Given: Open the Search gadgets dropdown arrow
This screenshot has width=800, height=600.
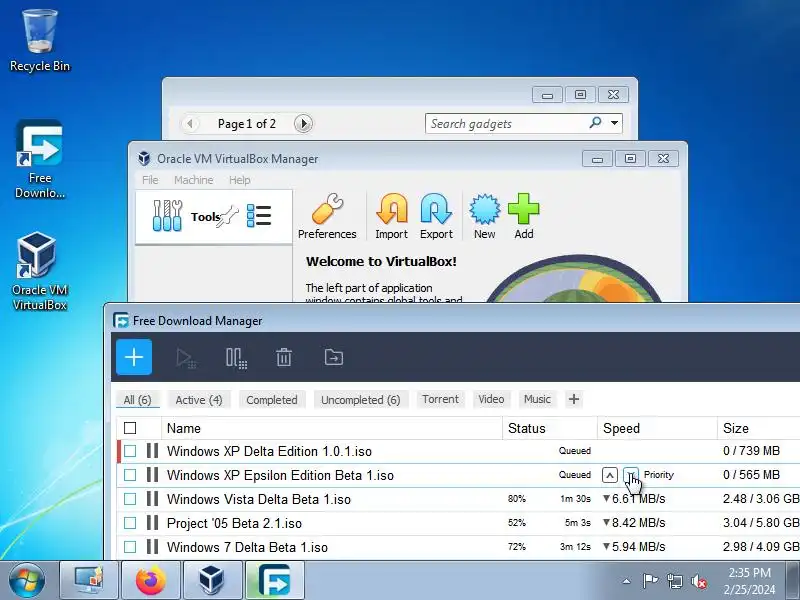Looking at the screenshot, I should tap(614, 123).
